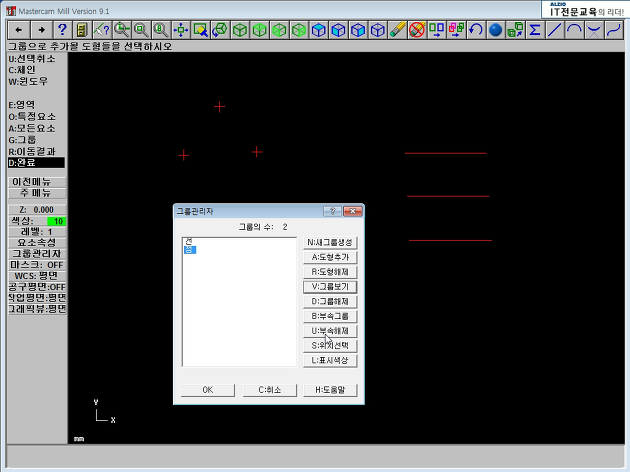
Task: Click the Sigma summation toolbar icon
Action: tap(535, 30)
